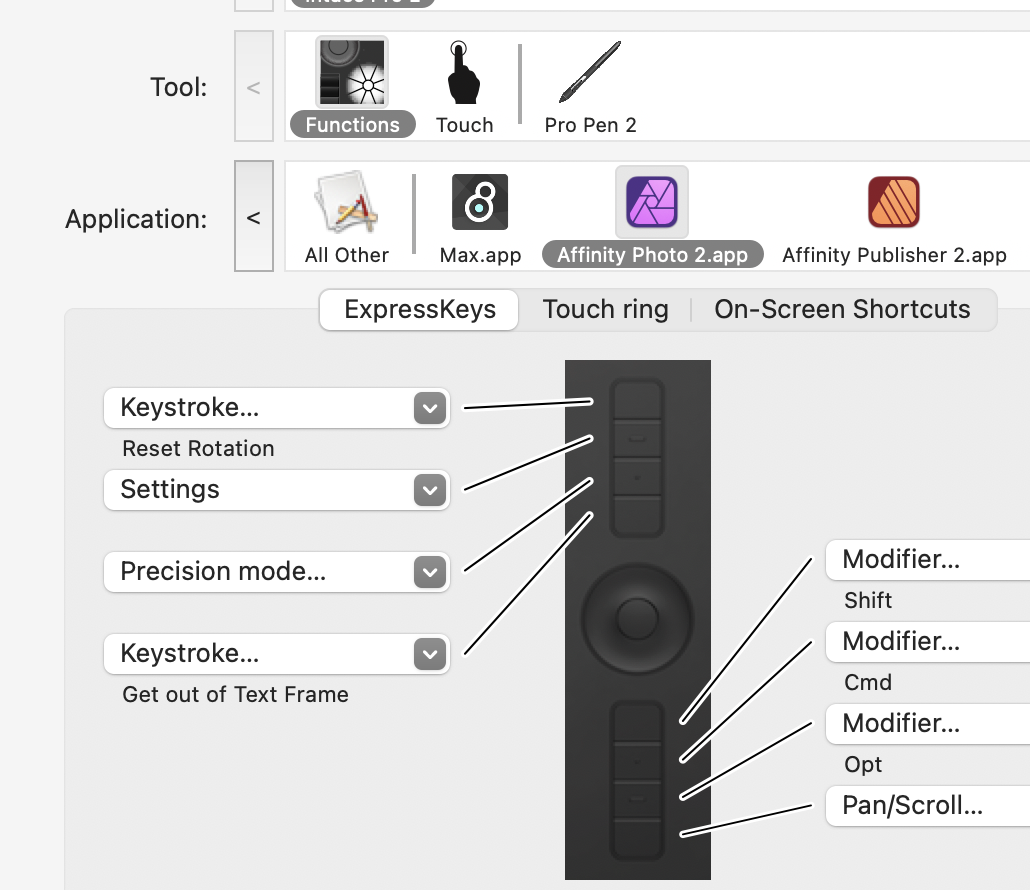Image resolution: width=1030 pixels, height=890 pixels.
Task: Collapse the Tool row with the chevron button
Action: pyautogui.click(x=254, y=87)
